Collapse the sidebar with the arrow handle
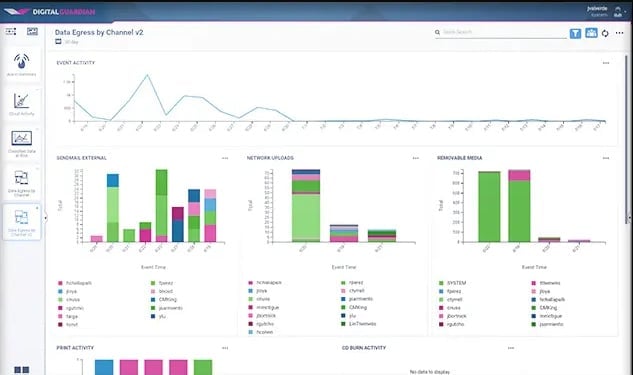 coord(46,218)
